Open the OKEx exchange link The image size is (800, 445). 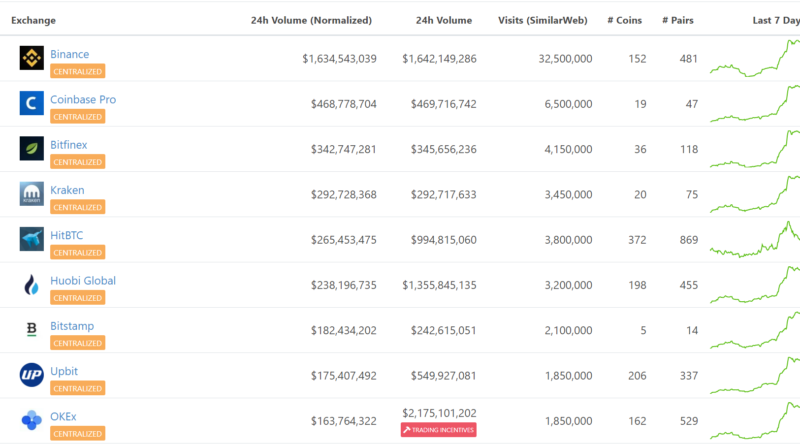pyautogui.click(x=63, y=416)
